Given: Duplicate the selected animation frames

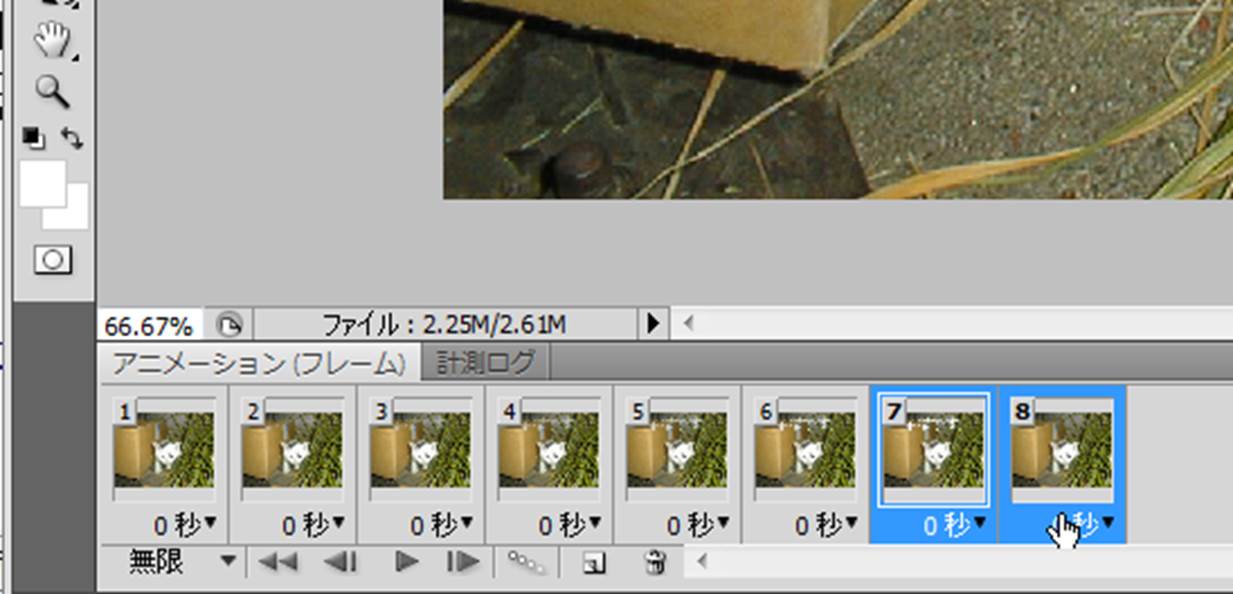Looking at the screenshot, I should [594, 563].
